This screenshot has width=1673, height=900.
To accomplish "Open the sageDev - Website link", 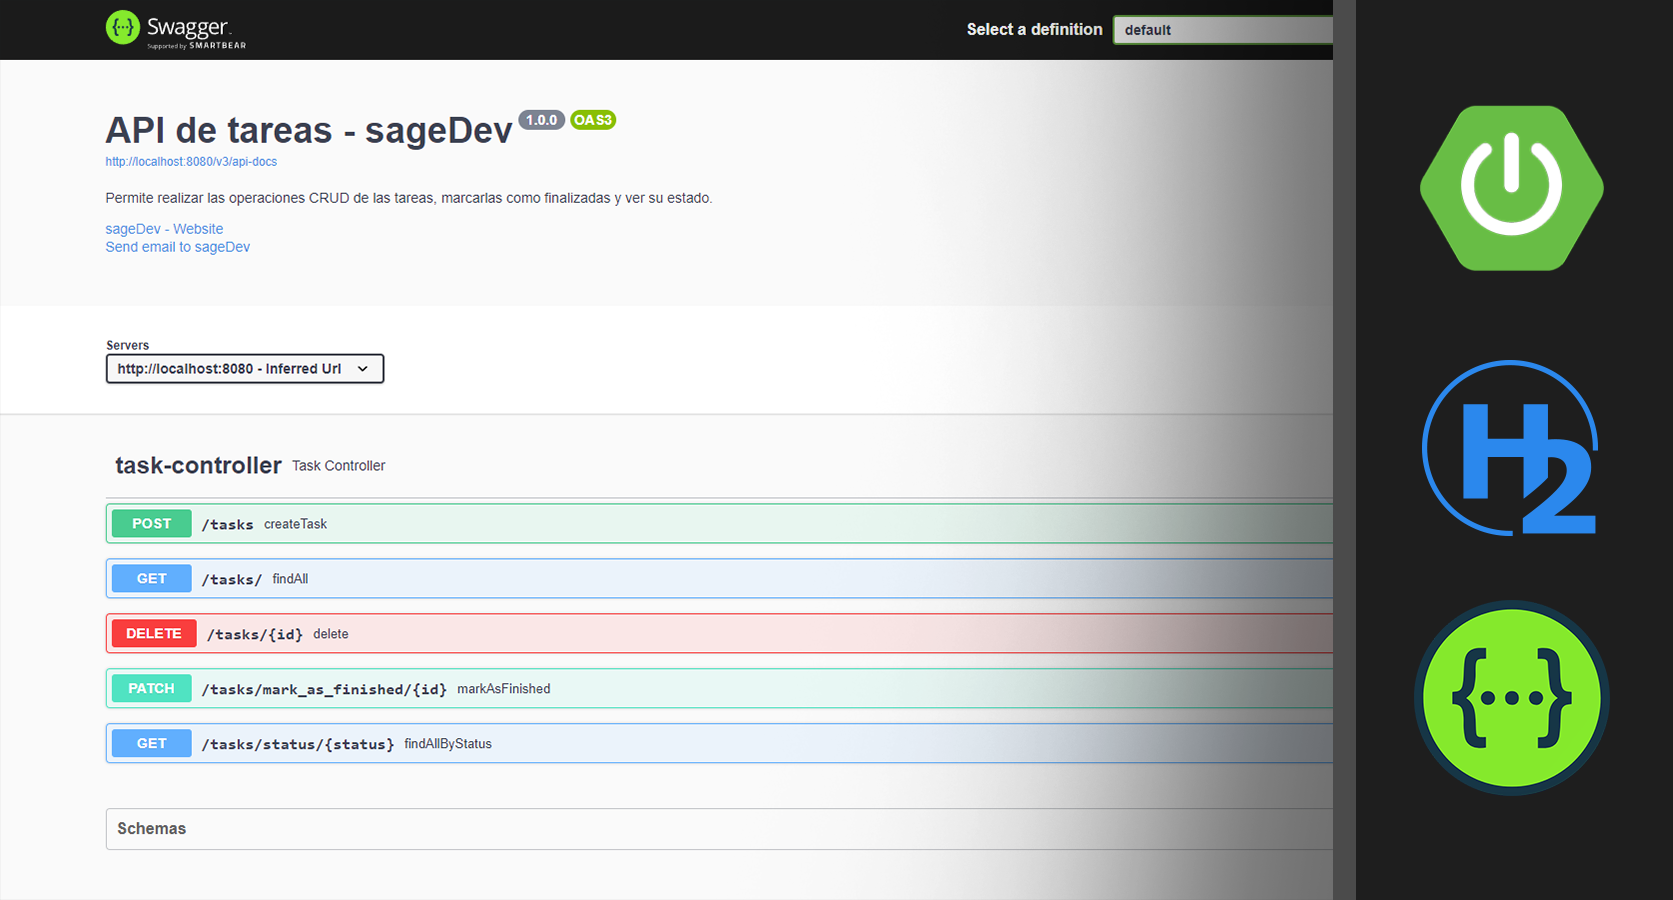I will 164,229.
